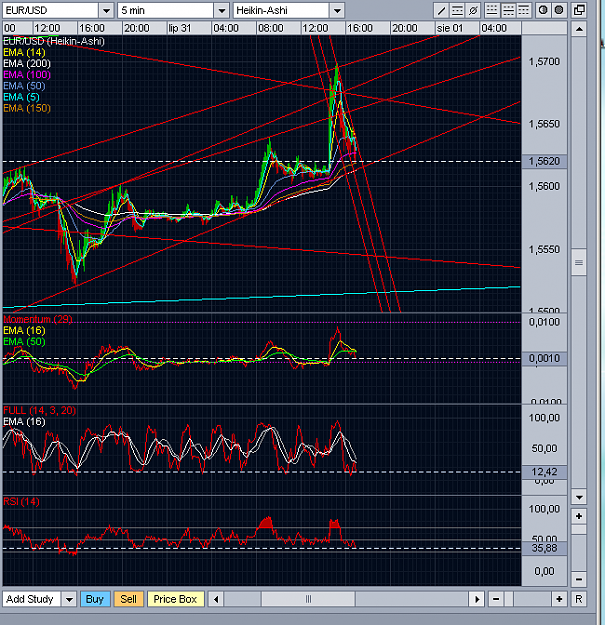Click the green EMA (50) momentum label
Image resolution: width=605 pixels, height=625 pixels.
coord(24,342)
